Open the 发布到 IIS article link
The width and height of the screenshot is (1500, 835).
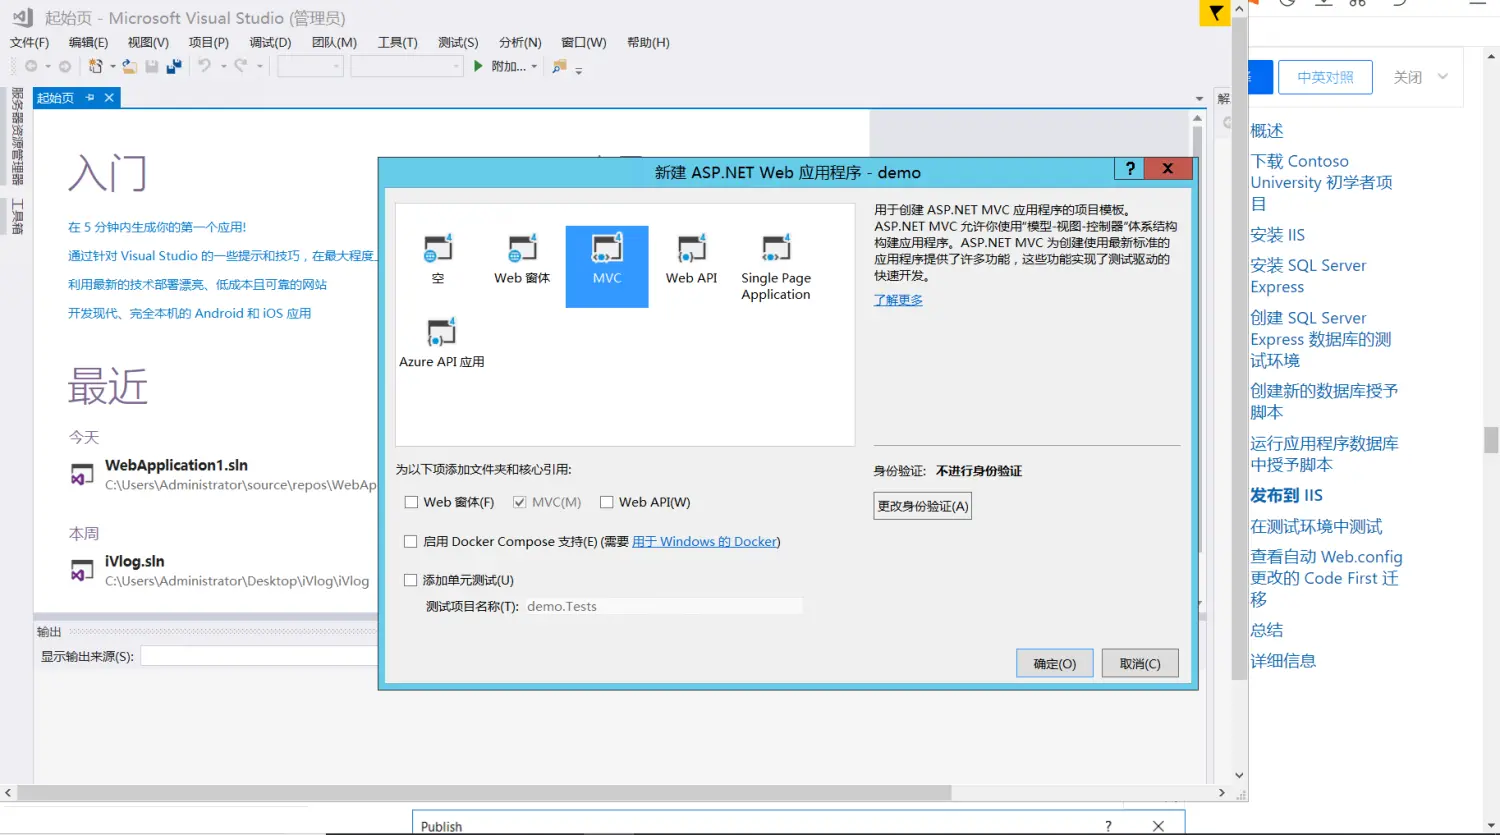point(1286,495)
